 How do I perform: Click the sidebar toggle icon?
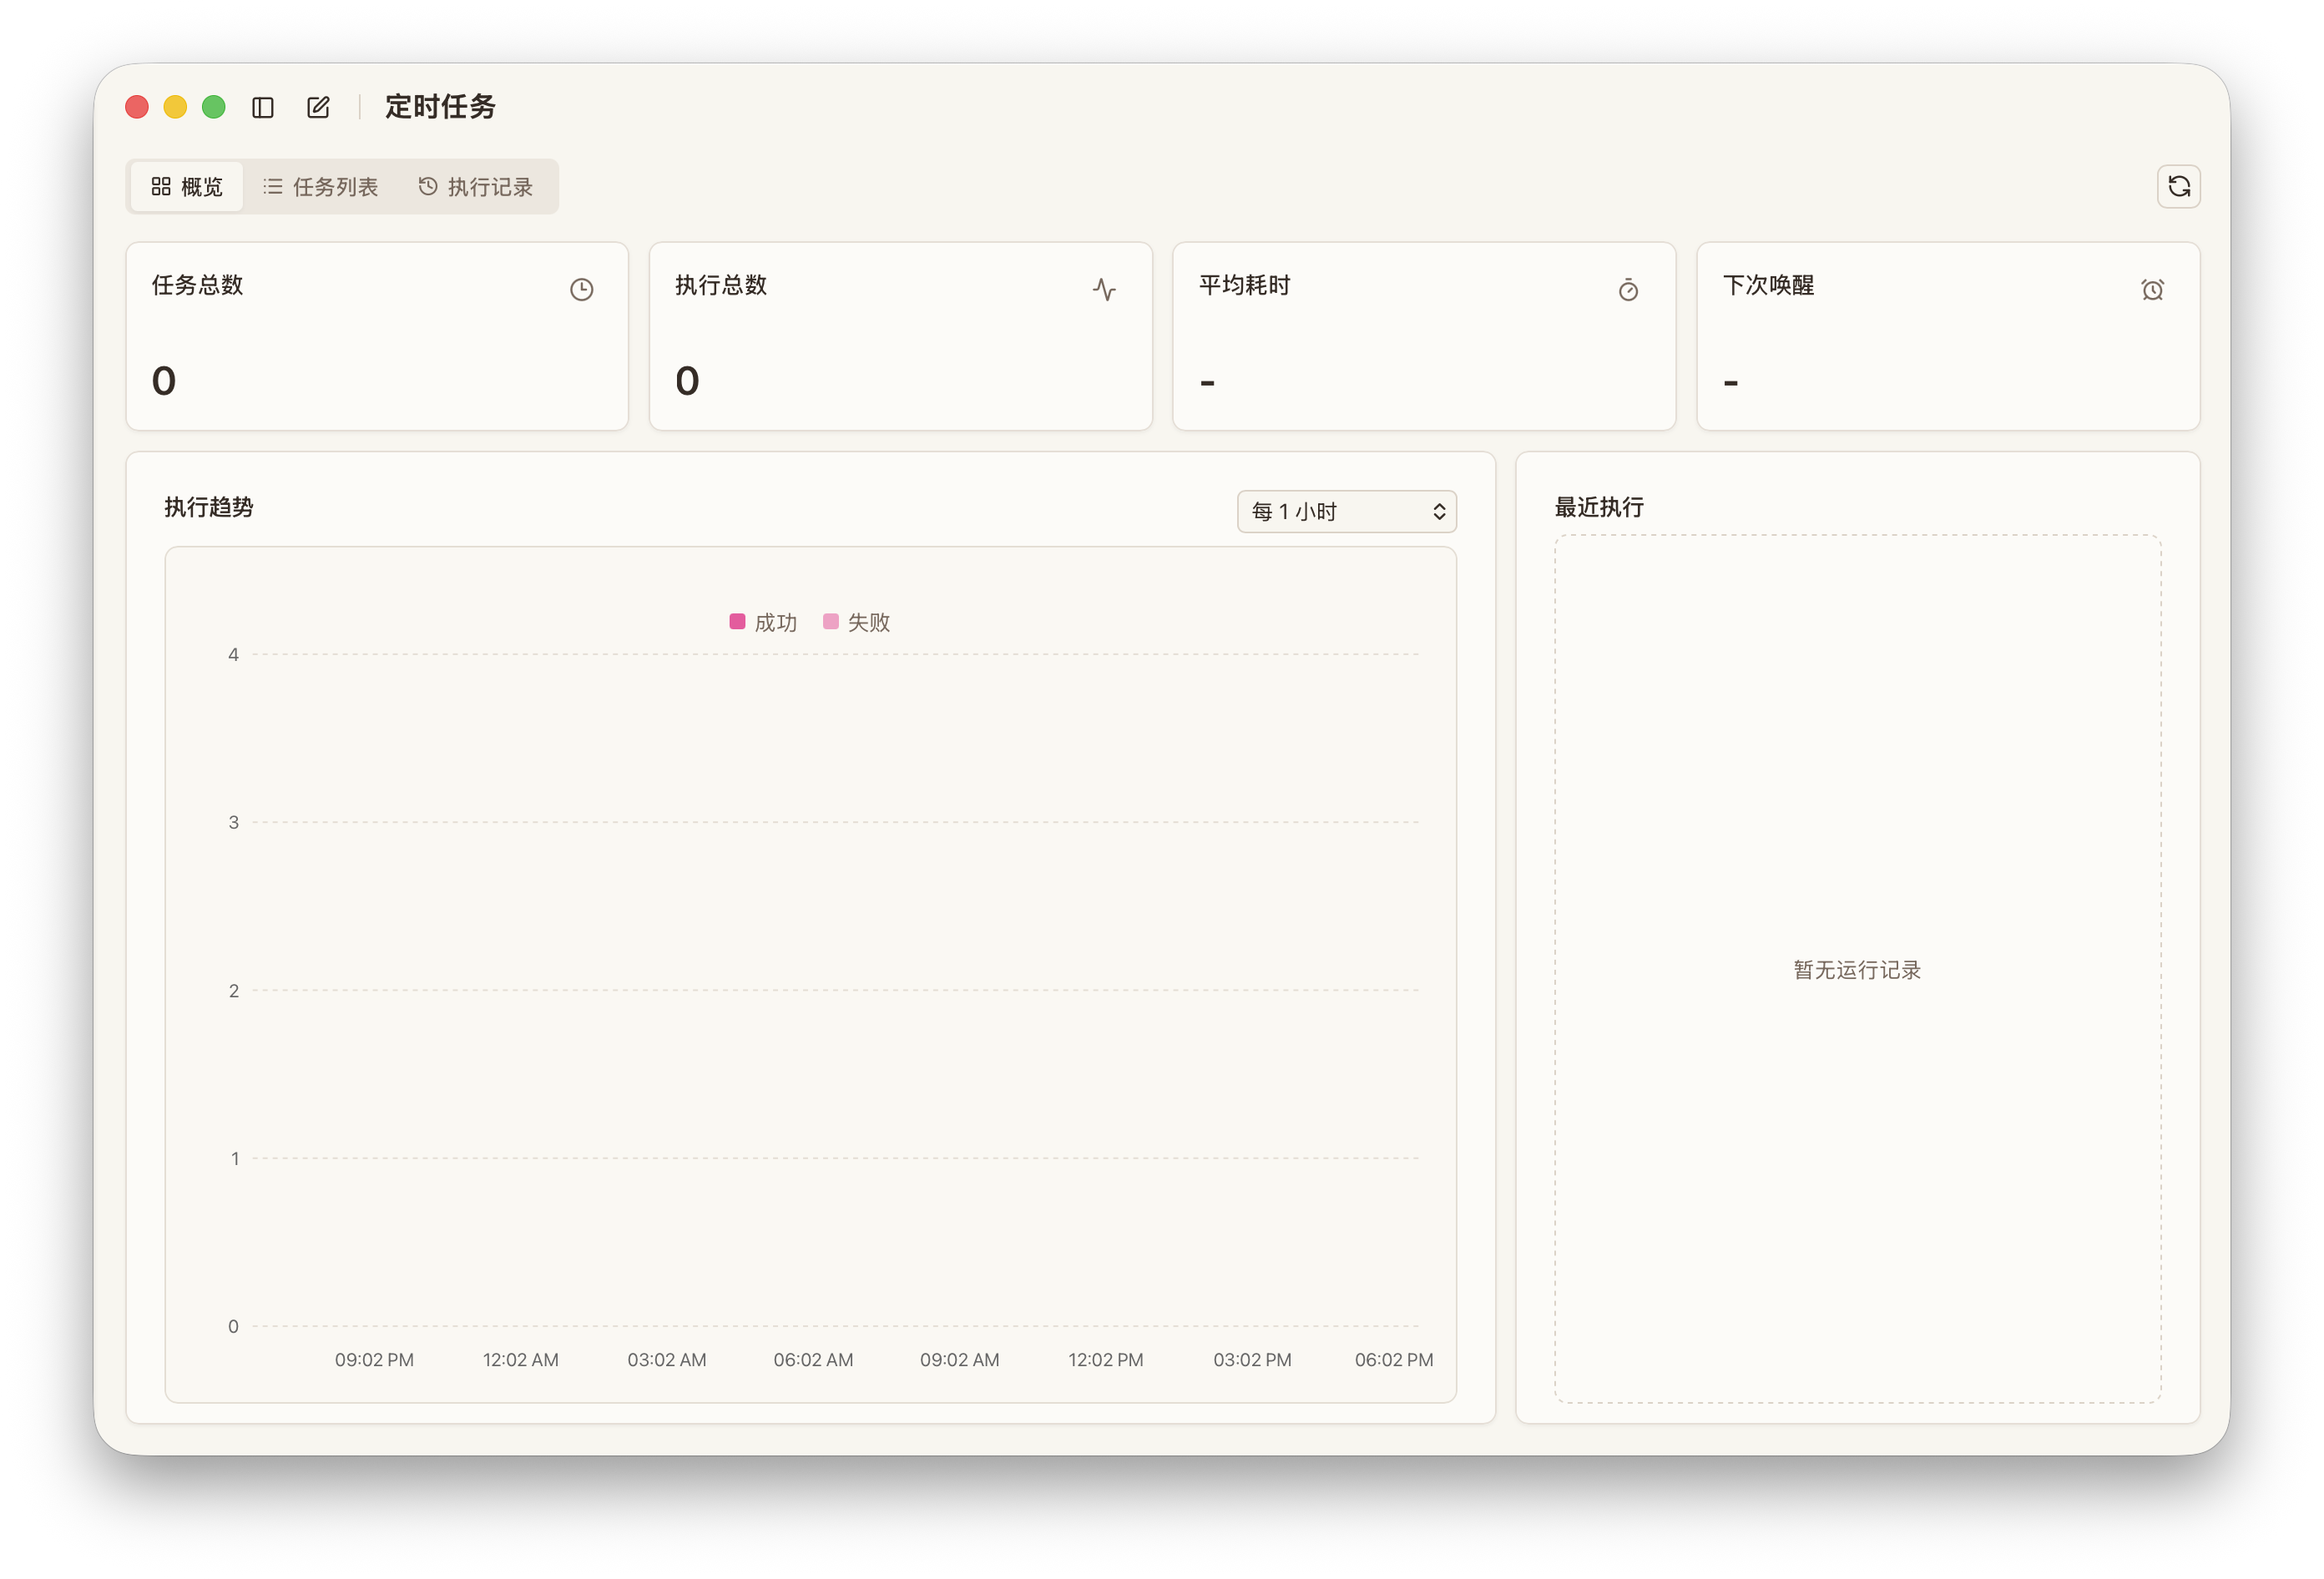coord(264,106)
